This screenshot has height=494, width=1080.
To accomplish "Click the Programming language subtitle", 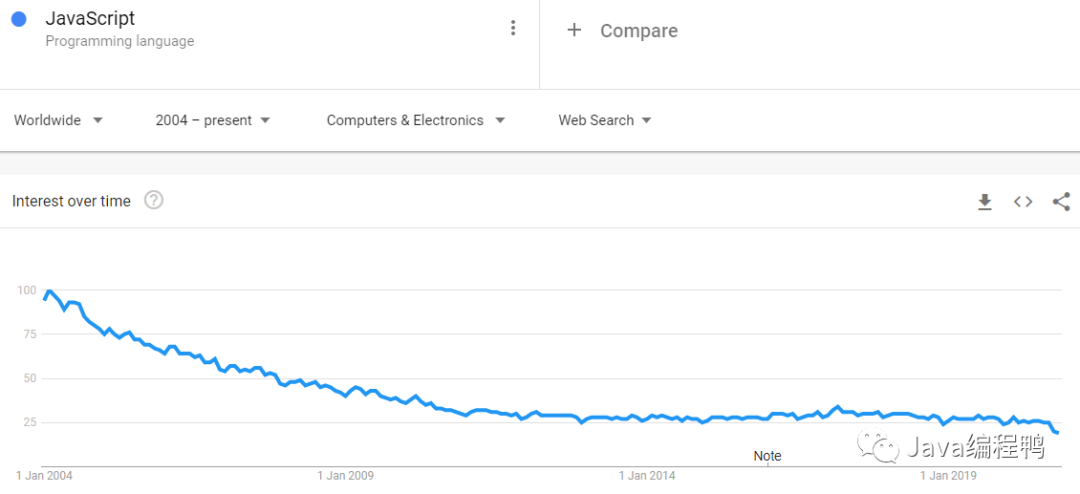I will pos(120,42).
